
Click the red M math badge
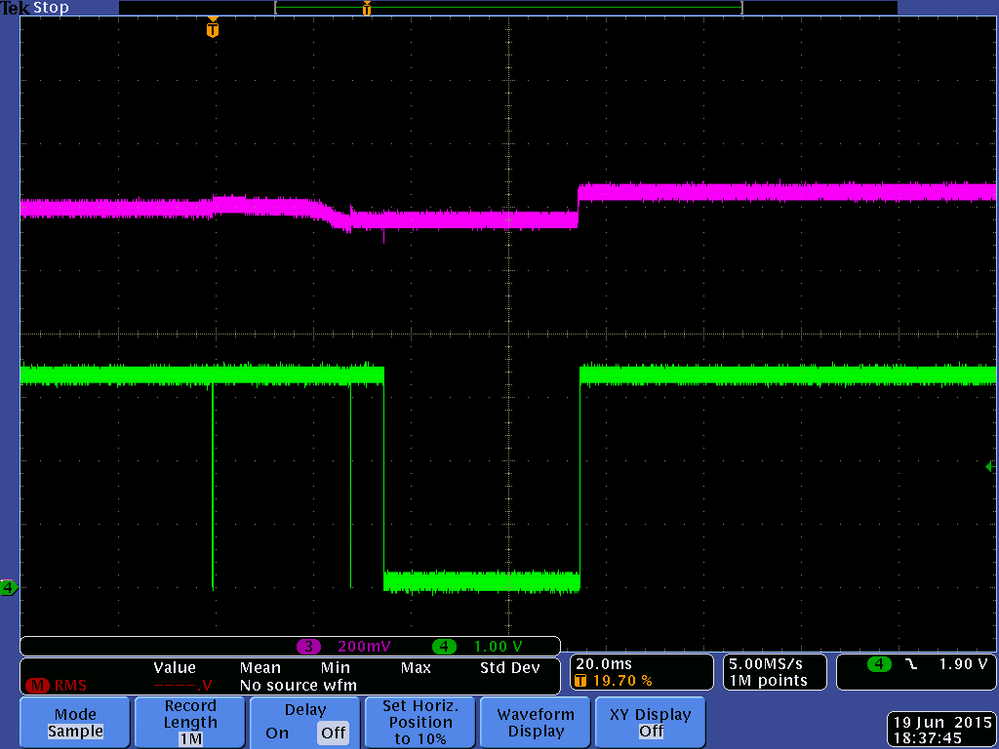(x=37, y=685)
